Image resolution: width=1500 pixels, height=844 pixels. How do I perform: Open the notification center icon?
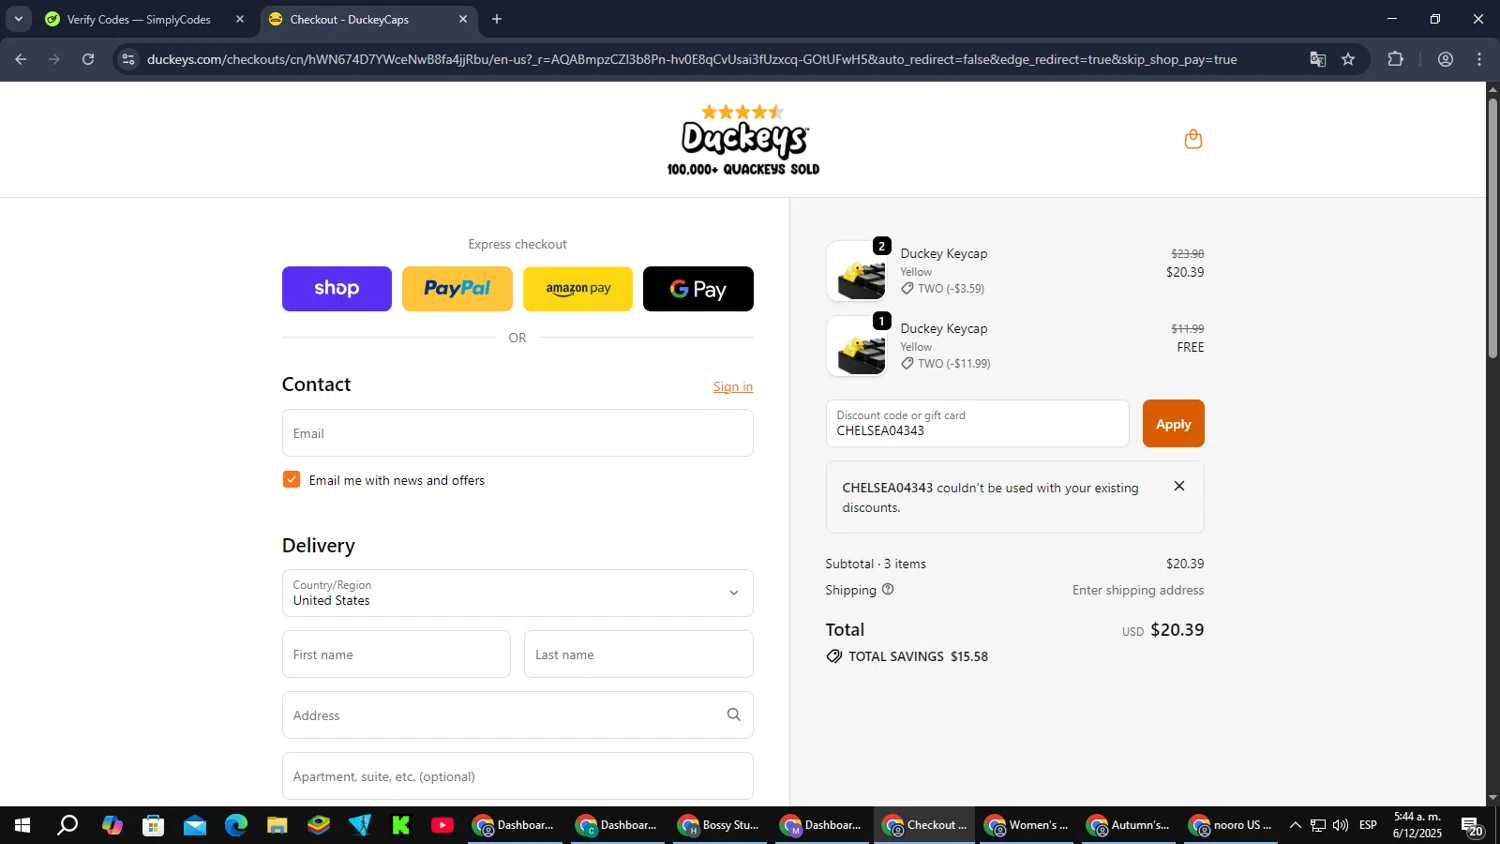pos(1471,826)
